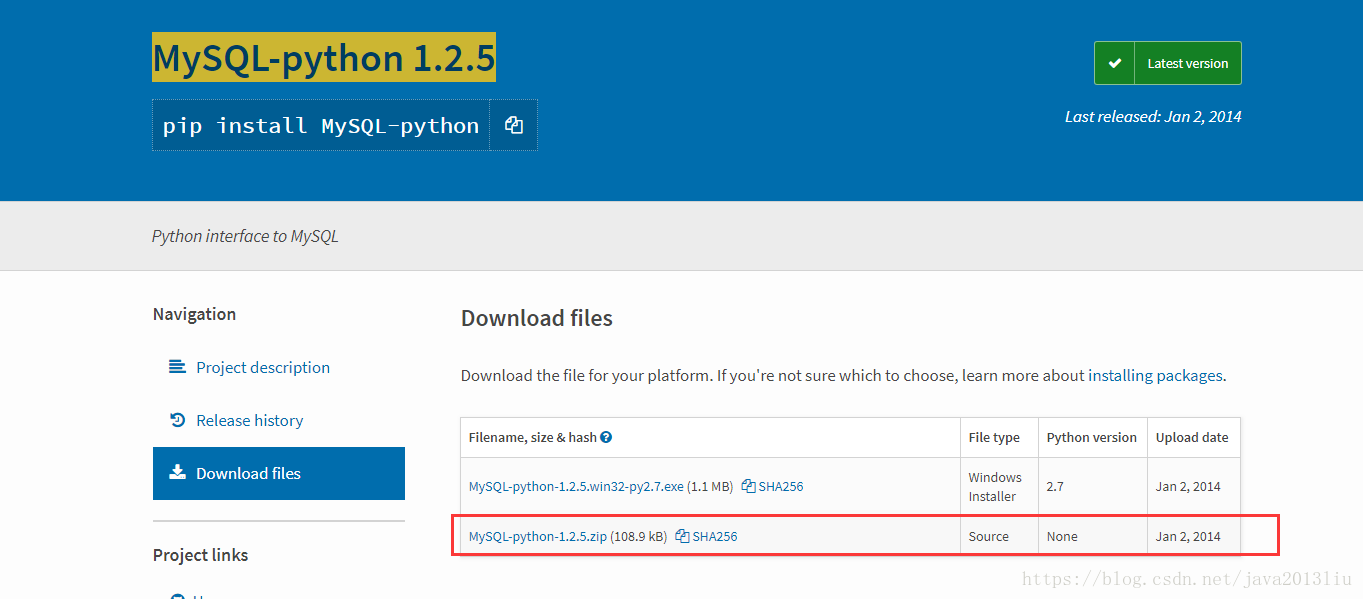The height and width of the screenshot is (599, 1363).
Task: Click SHA256 link in the zip row
Action: pyautogui.click(x=714, y=537)
